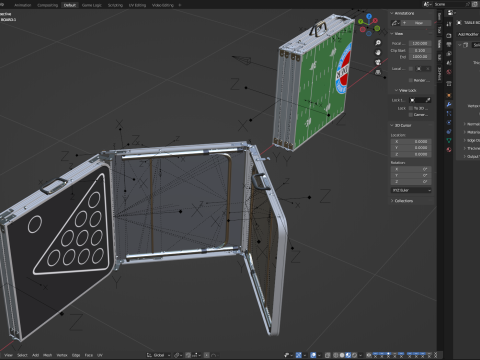Open the Animation workspace tab

coord(22,5)
